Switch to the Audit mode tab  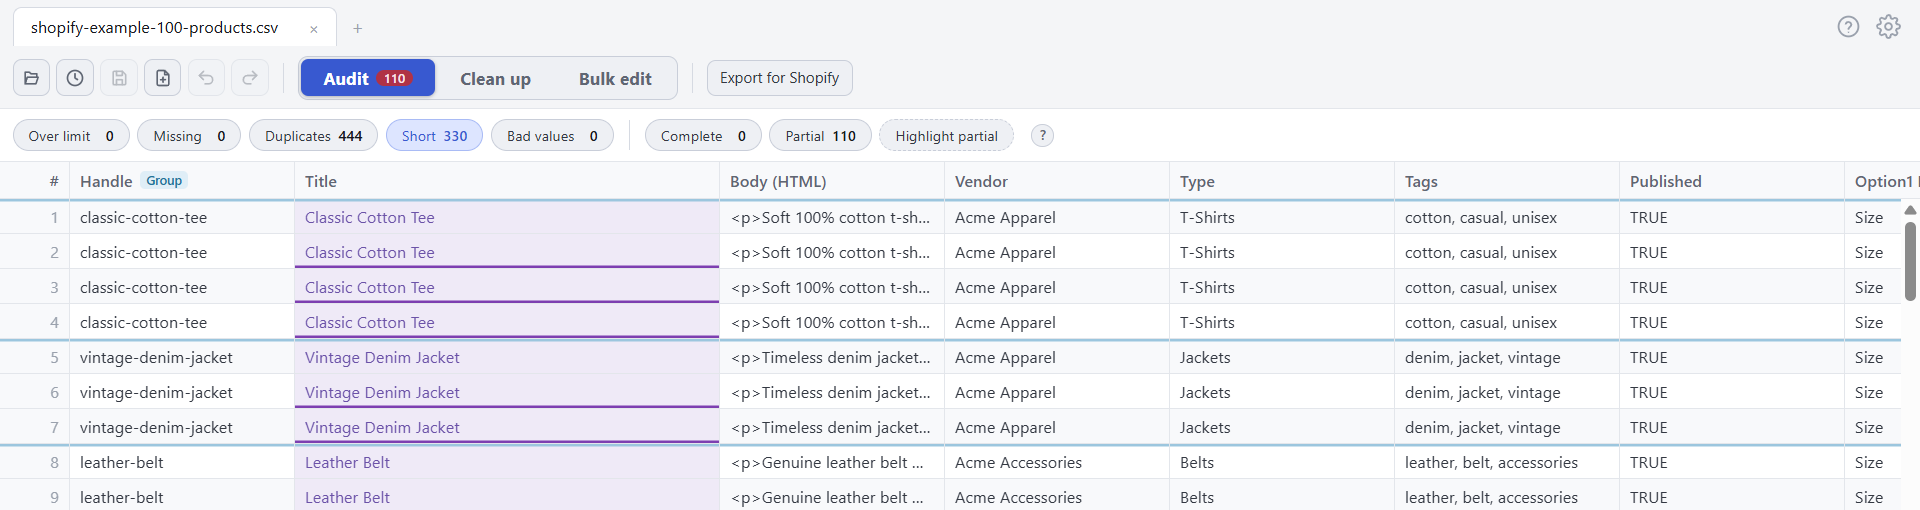point(367,78)
